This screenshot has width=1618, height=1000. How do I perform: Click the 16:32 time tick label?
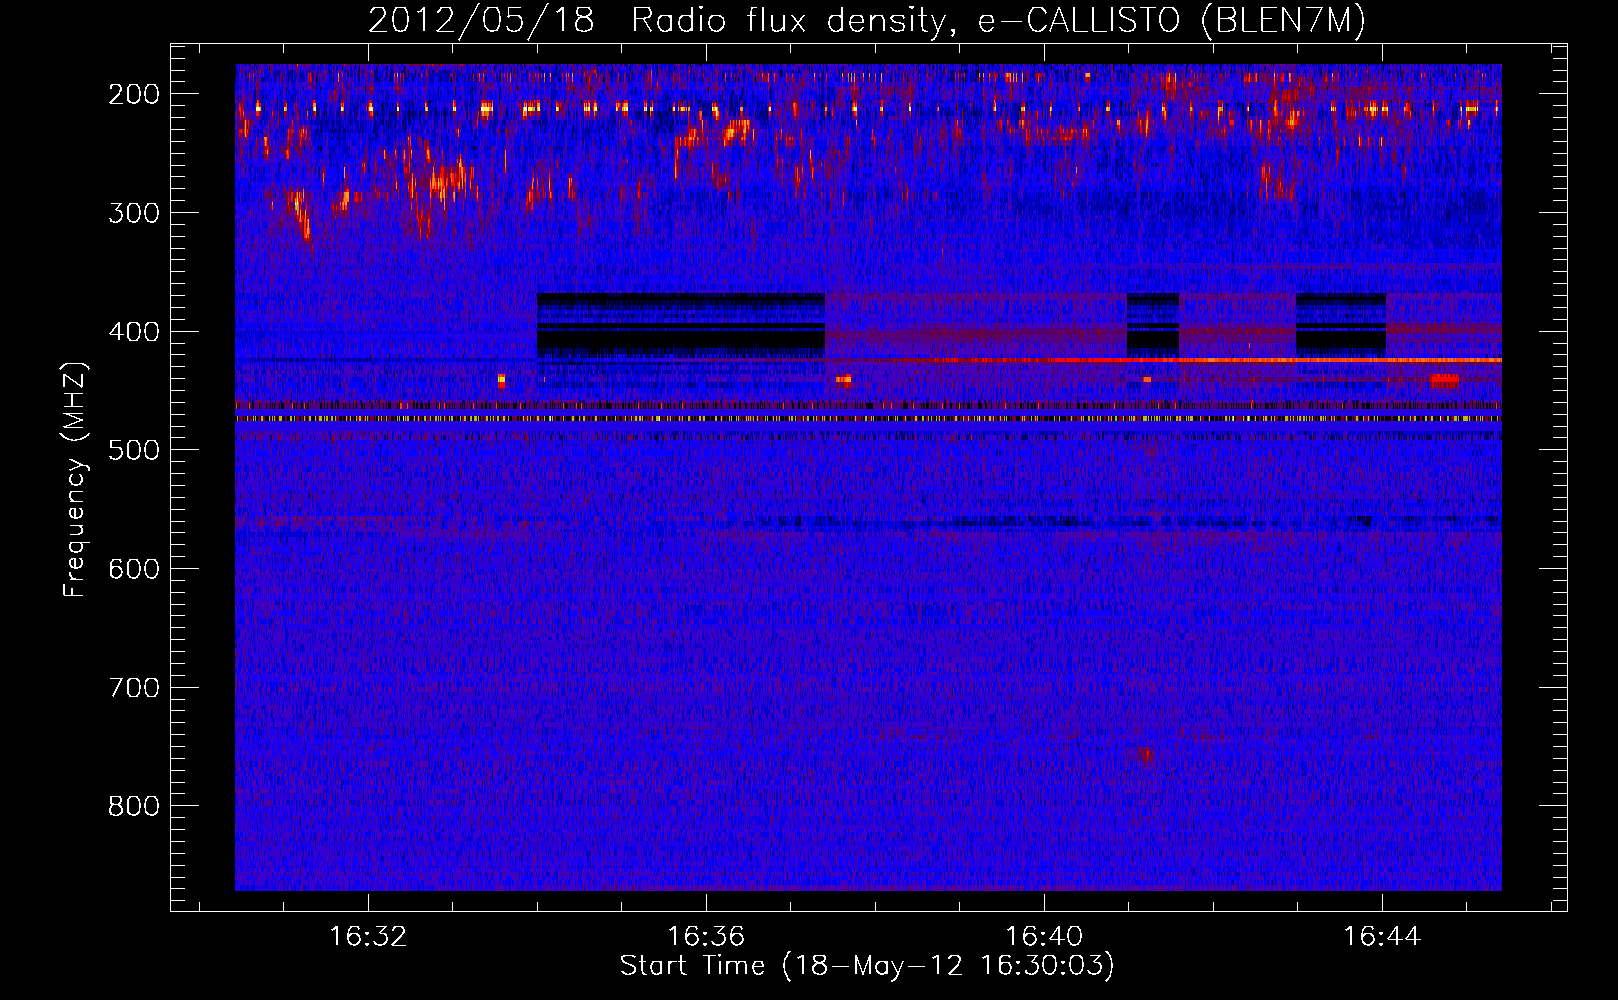pyautogui.click(x=368, y=936)
